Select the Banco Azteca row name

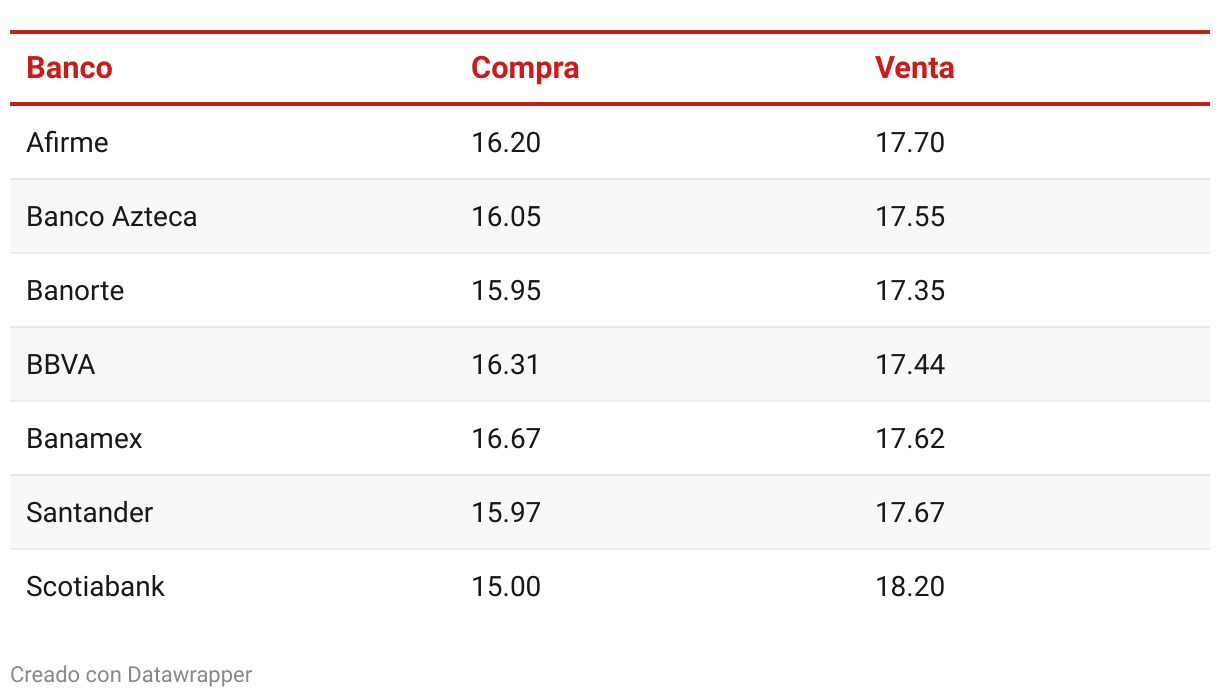(111, 216)
